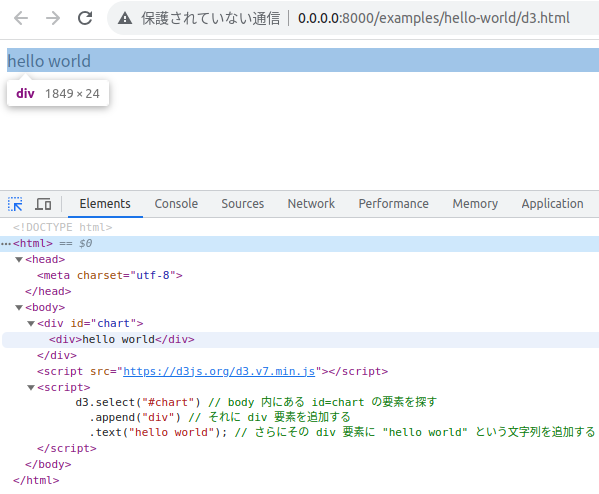The width and height of the screenshot is (599, 494).
Task: Select the closing </html> tag row
Action: coord(36,481)
